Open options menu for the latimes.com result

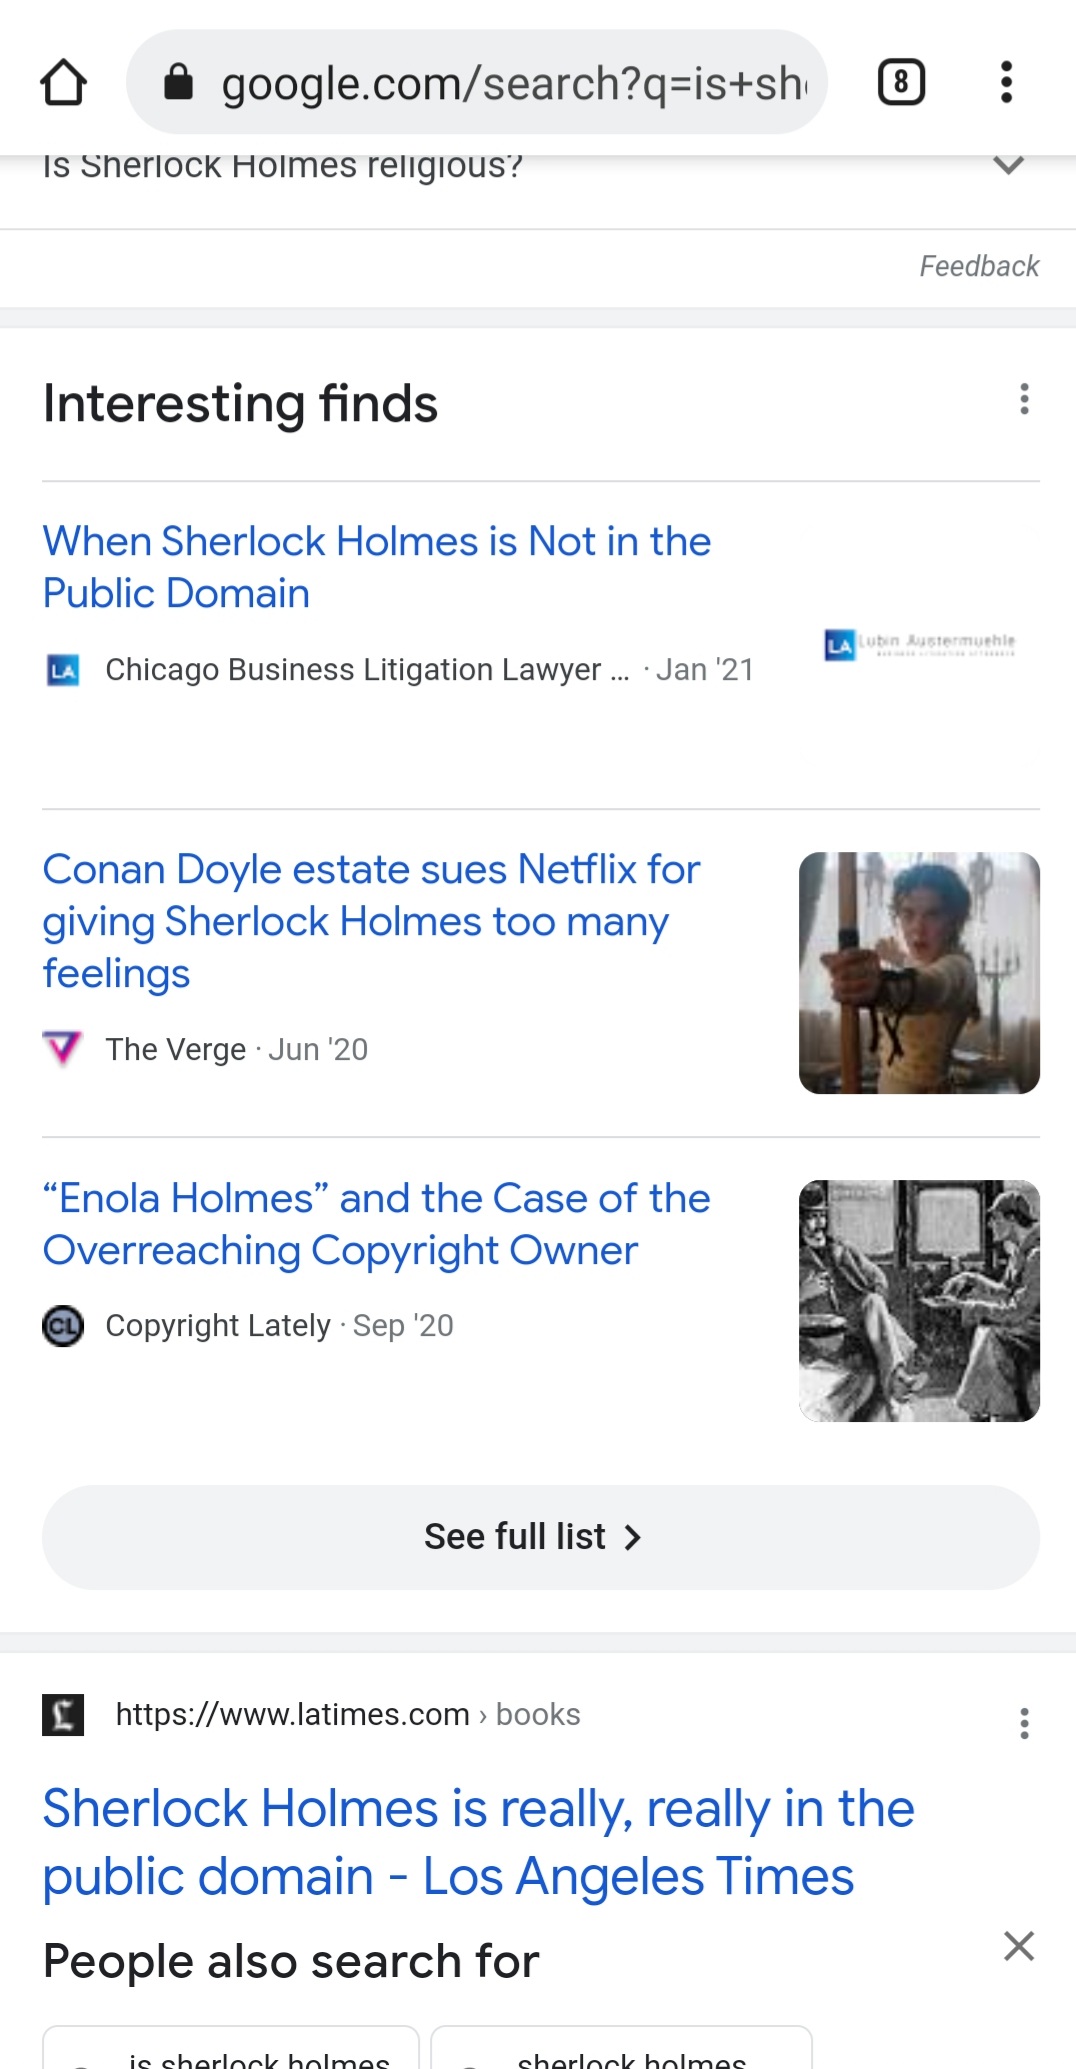click(1024, 1723)
